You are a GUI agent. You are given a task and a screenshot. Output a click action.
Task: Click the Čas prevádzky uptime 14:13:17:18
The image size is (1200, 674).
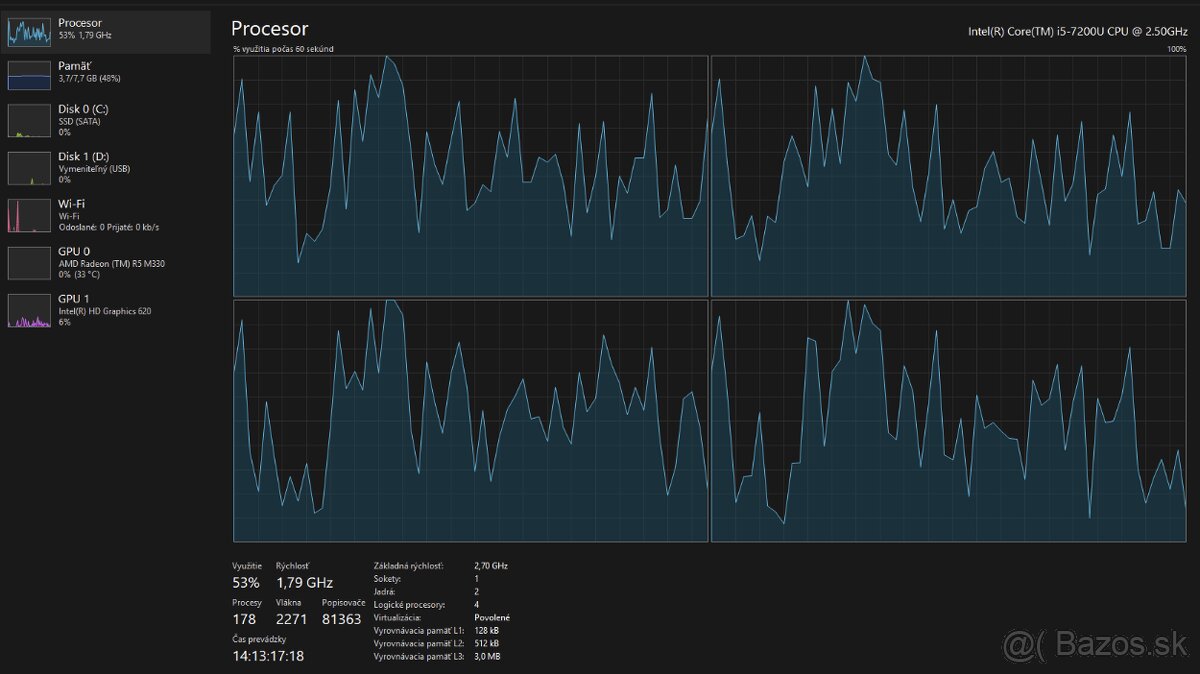click(268, 656)
